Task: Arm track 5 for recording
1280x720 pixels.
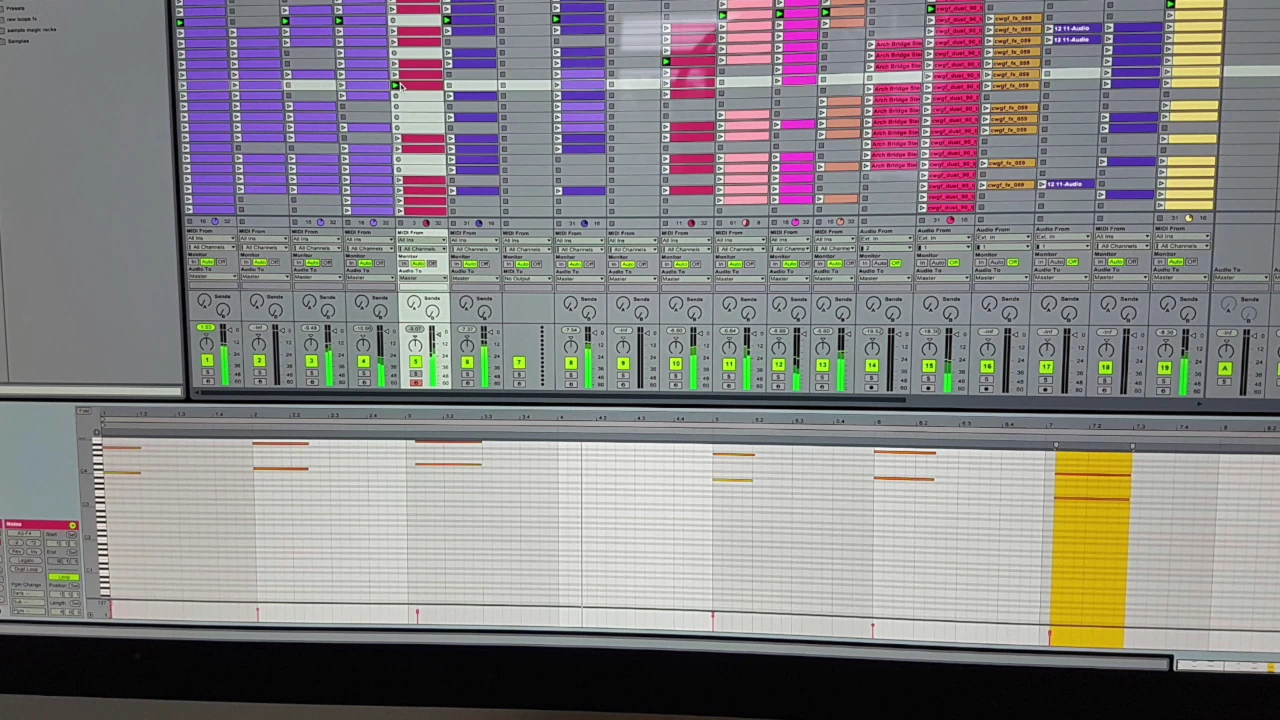Action: (x=415, y=383)
